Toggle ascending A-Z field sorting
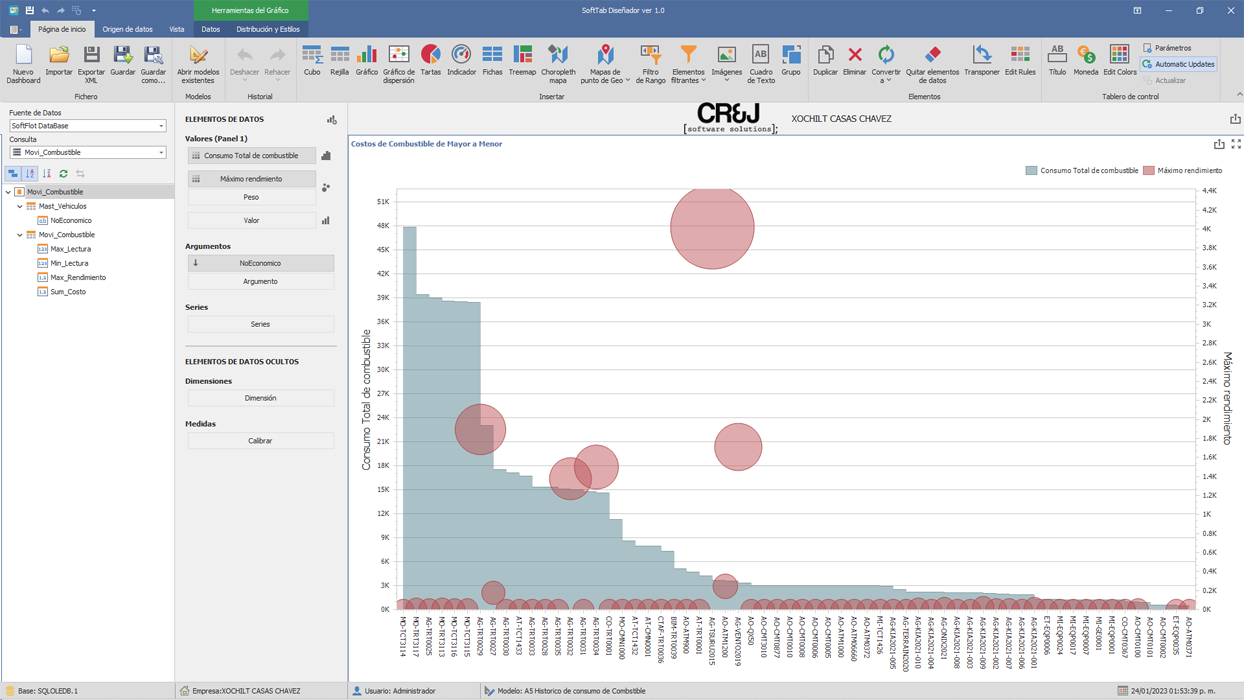This screenshot has width=1244, height=700. point(30,174)
